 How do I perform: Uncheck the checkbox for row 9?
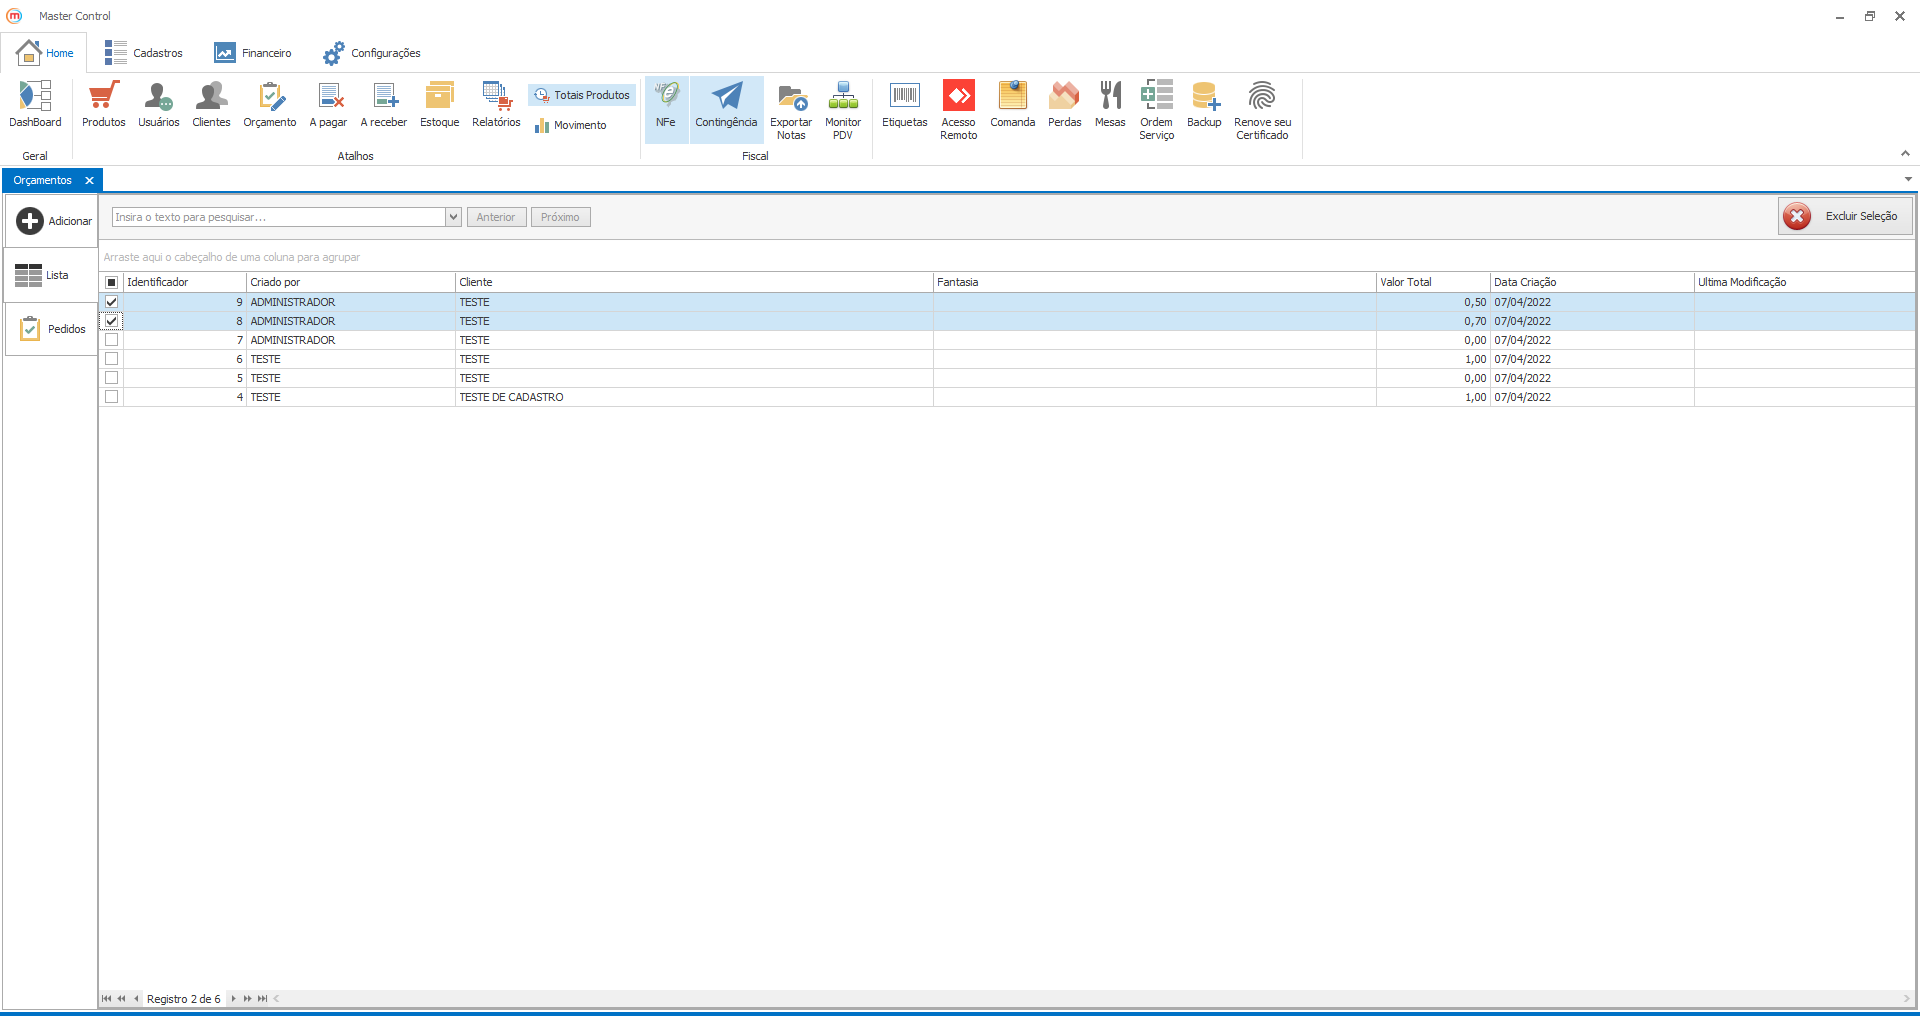click(112, 302)
